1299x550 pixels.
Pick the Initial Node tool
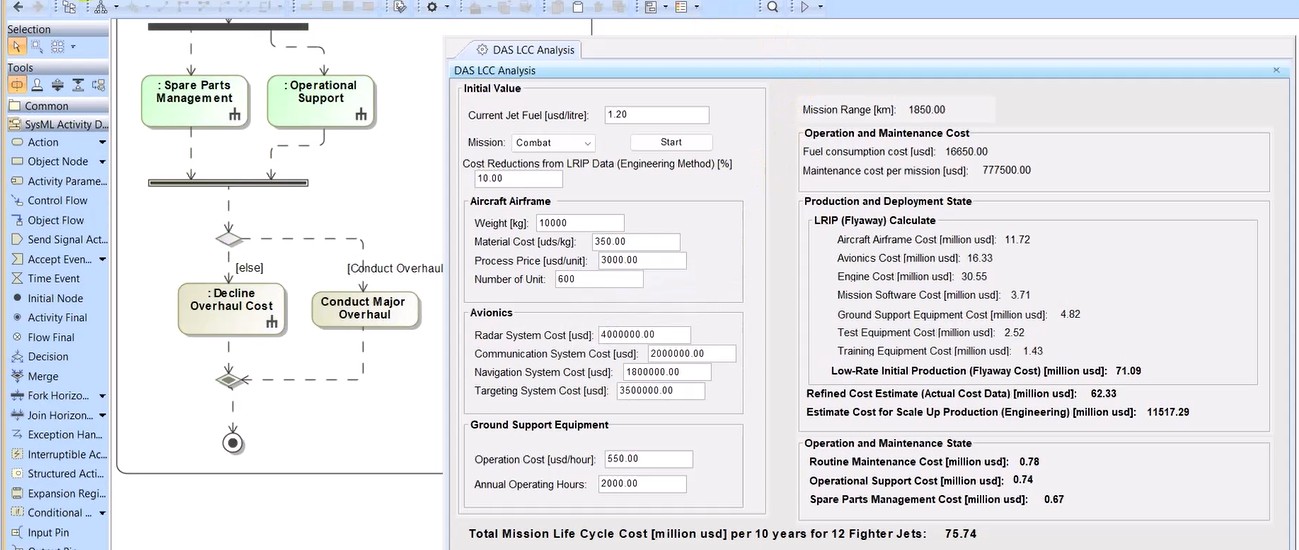(x=55, y=298)
